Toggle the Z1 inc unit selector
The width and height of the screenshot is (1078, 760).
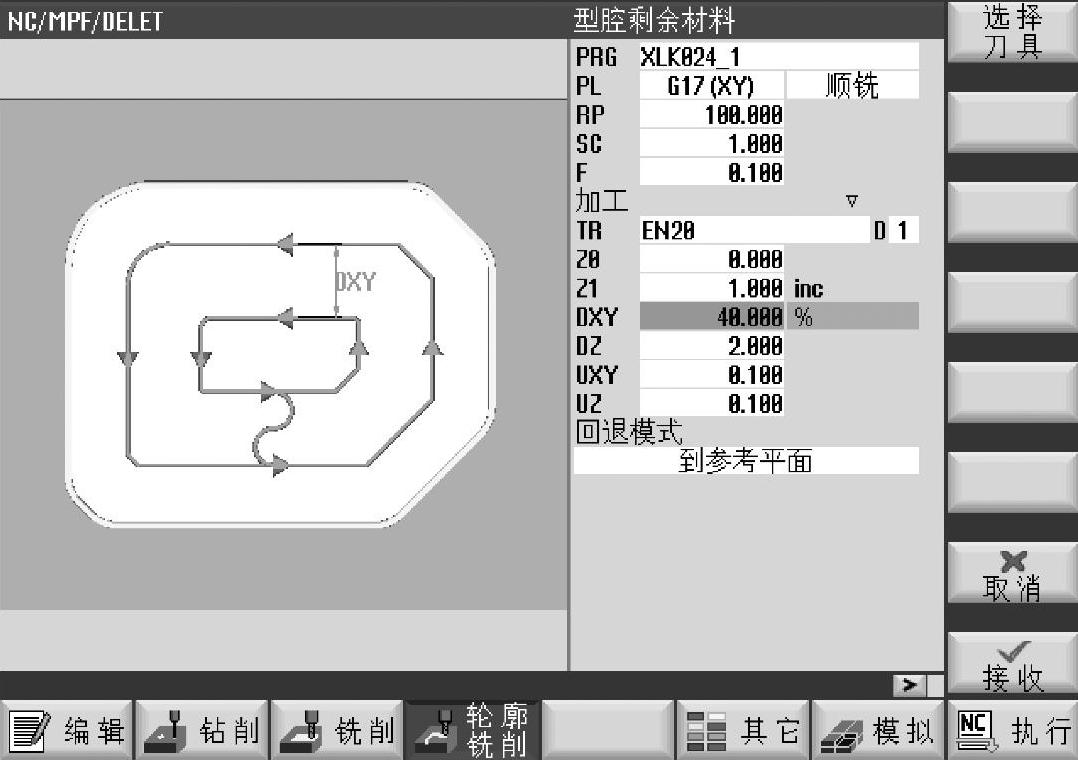pyautogui.click(x=809, y=288)
